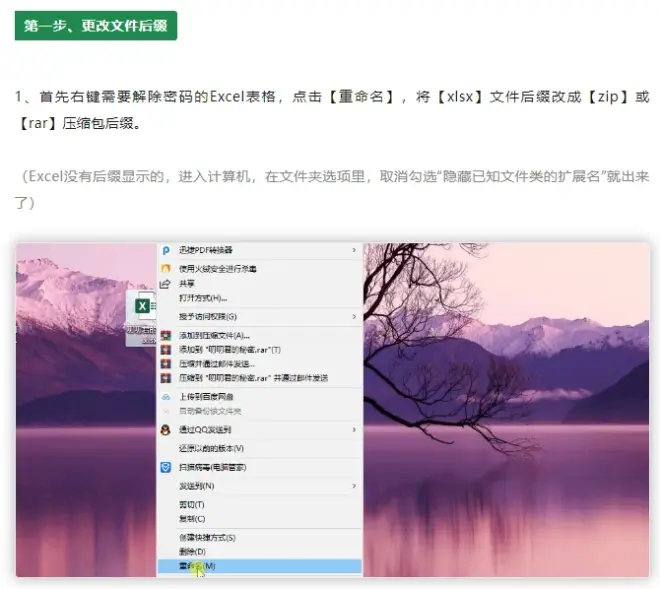Click the QQ penguin icon
The width and height of the screenshot is (660, 589).
167,429
